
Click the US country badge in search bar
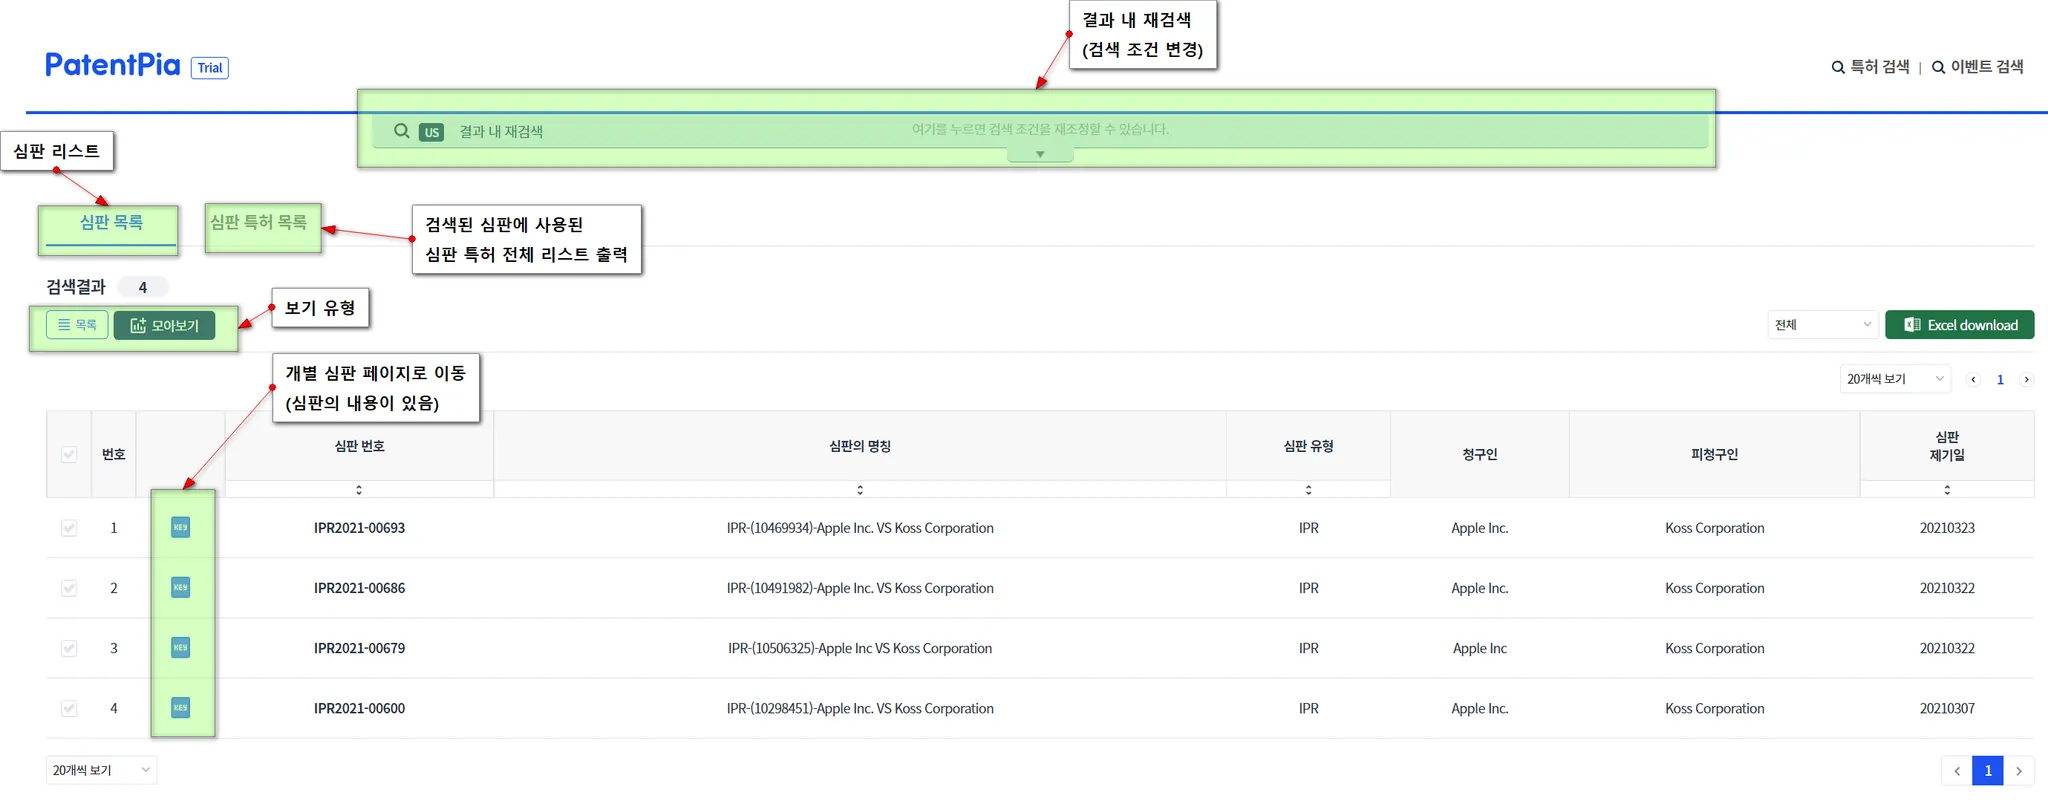pos(431,132)
